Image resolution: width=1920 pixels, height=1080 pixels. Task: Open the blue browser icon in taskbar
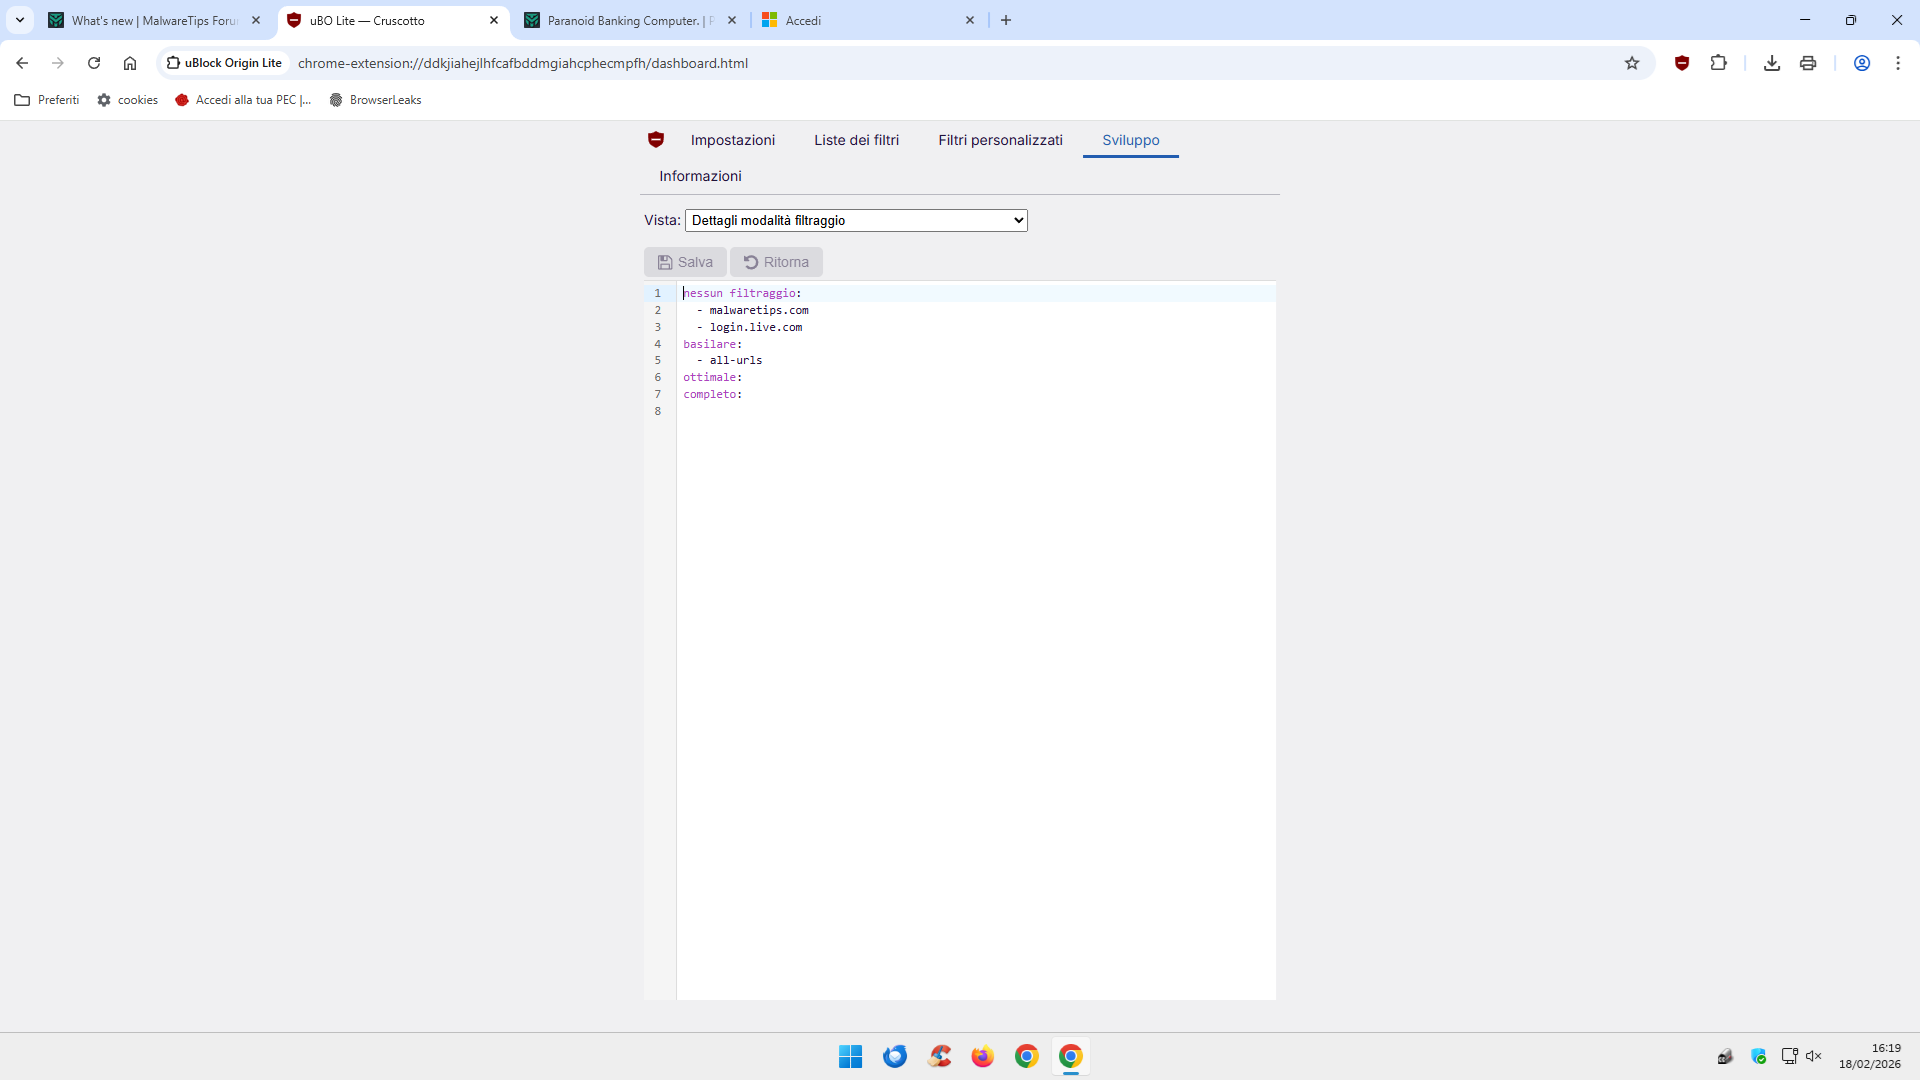(895, 1056)
